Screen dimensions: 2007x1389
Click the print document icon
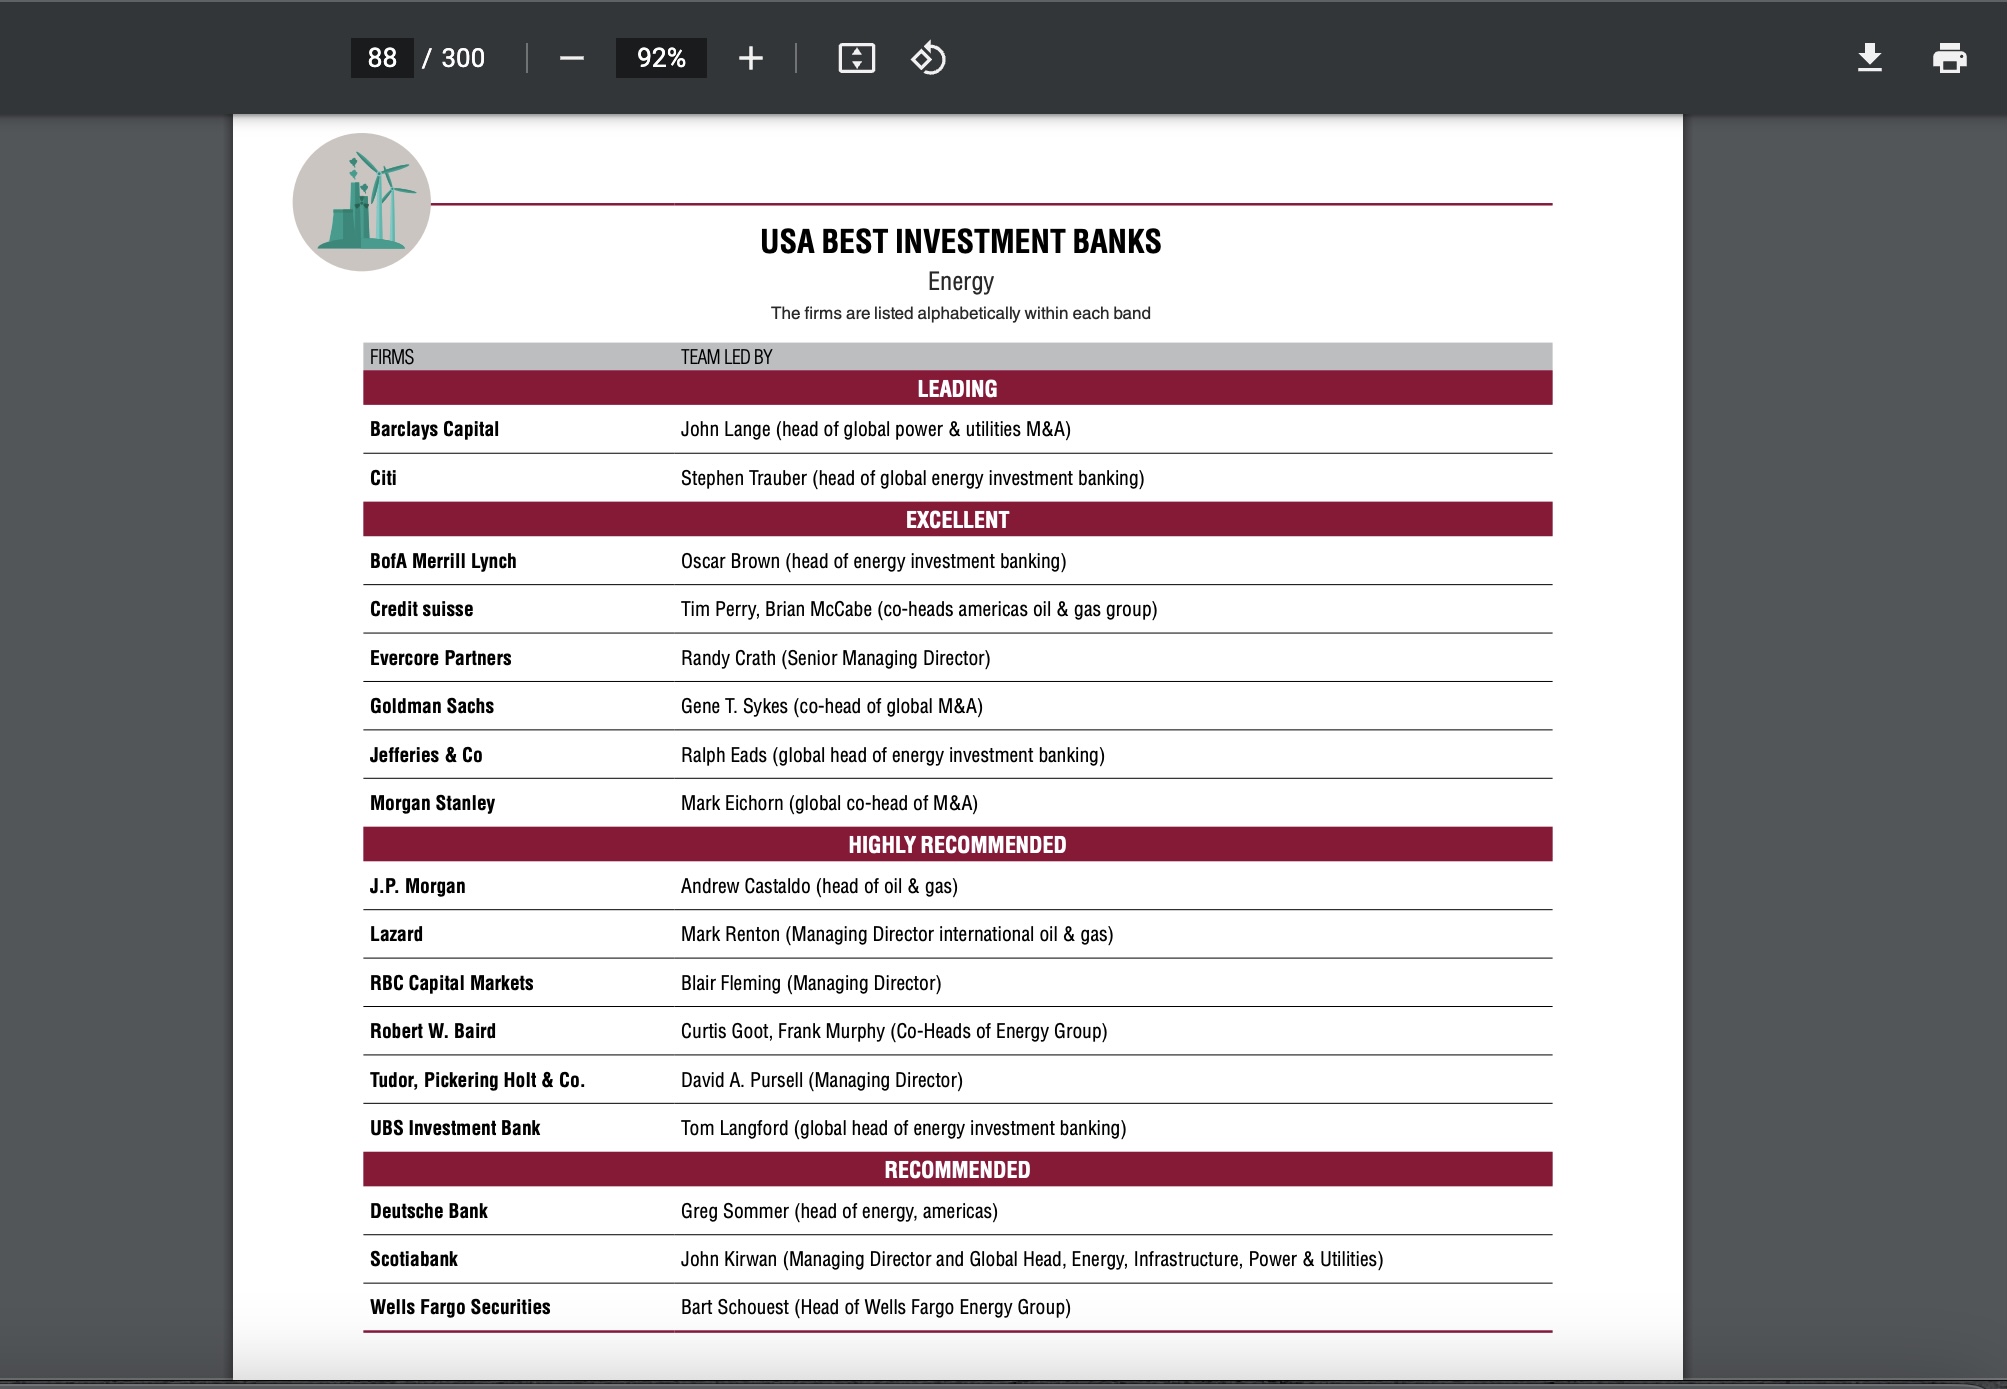pos(1949,58)
